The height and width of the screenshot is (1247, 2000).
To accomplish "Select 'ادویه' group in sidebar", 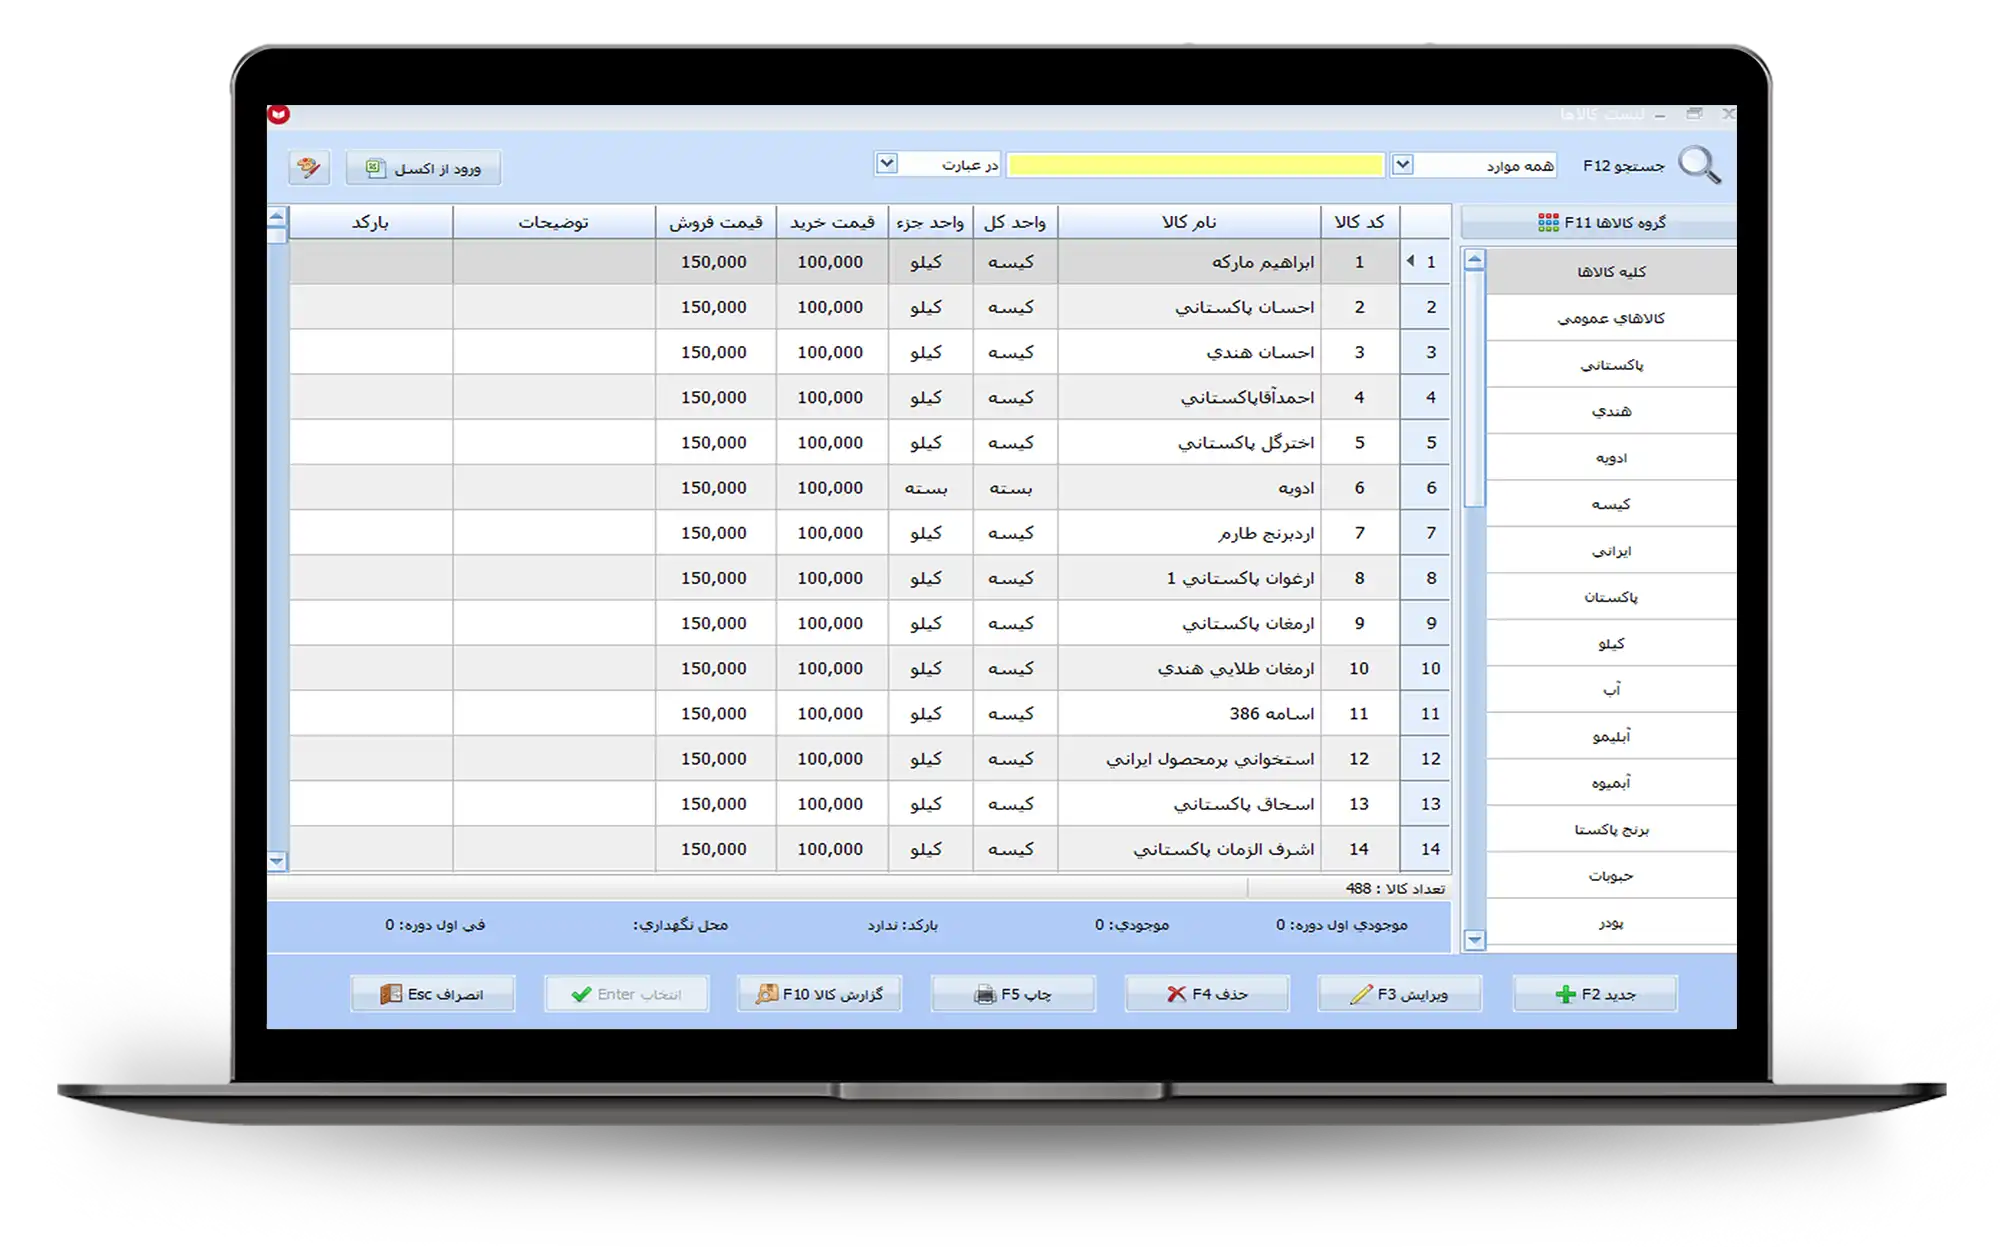I will [x=1611, y=457].
